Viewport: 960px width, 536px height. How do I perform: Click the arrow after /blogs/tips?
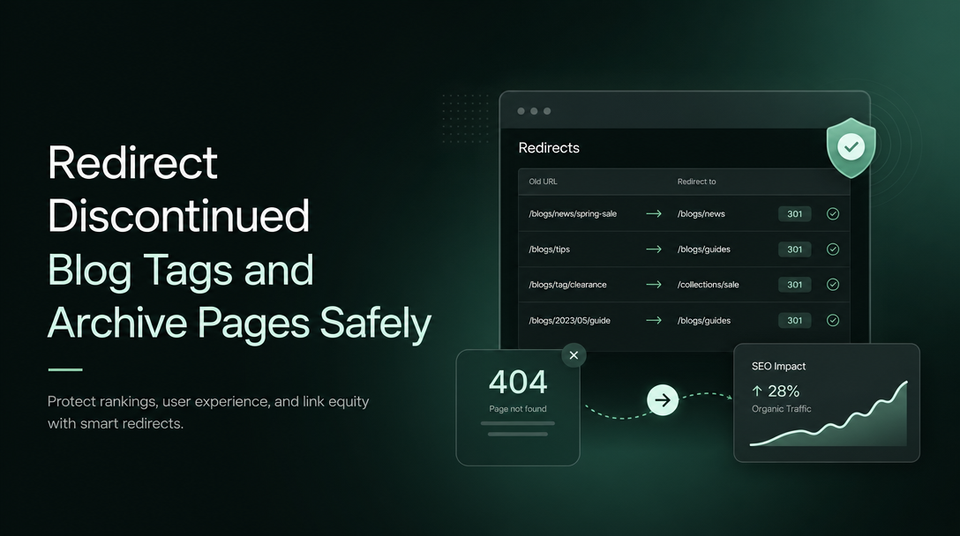tap(654, 249)
